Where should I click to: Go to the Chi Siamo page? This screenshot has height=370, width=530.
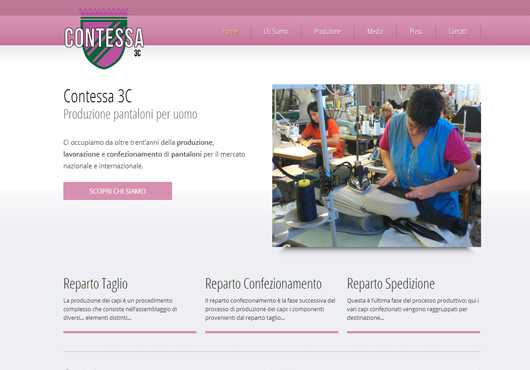(x=276, y=31)
